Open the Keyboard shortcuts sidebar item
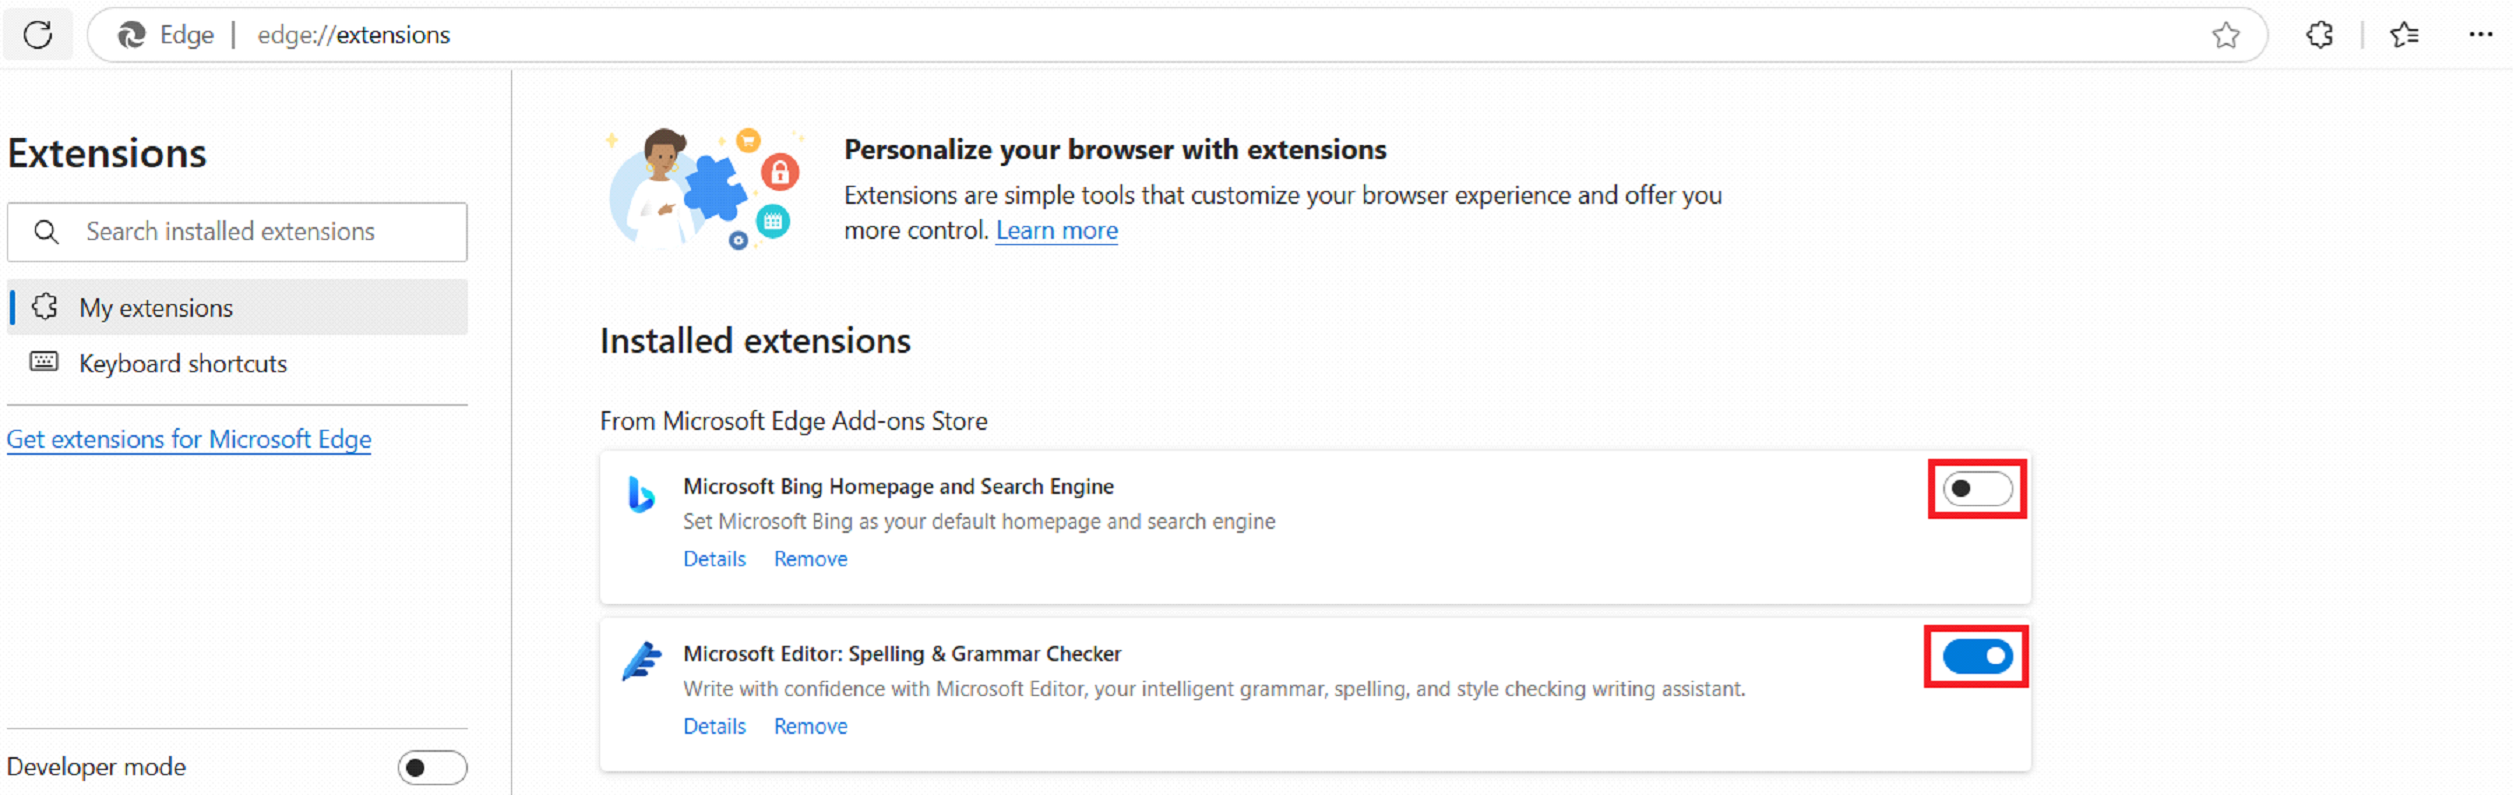The height and width of the screenshot is (795, 2513). [238, 363]
